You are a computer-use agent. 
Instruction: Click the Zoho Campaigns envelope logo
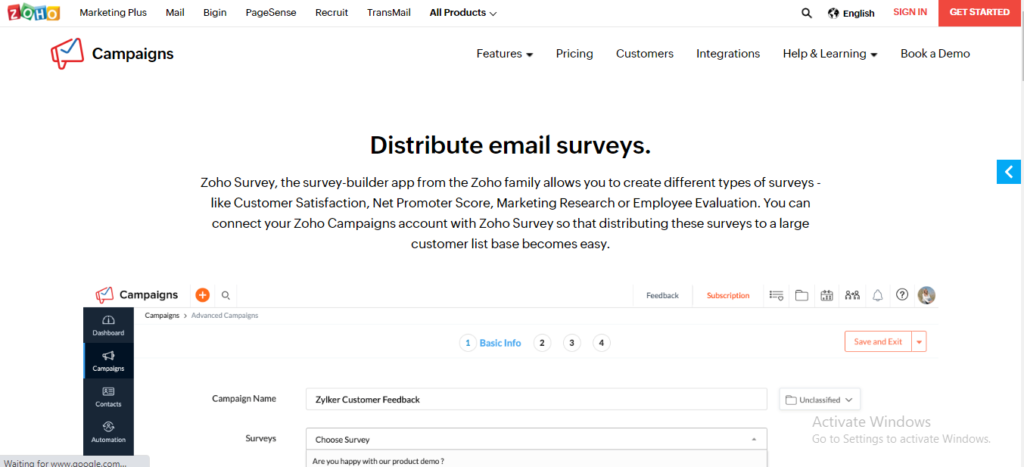pos(67,54)
